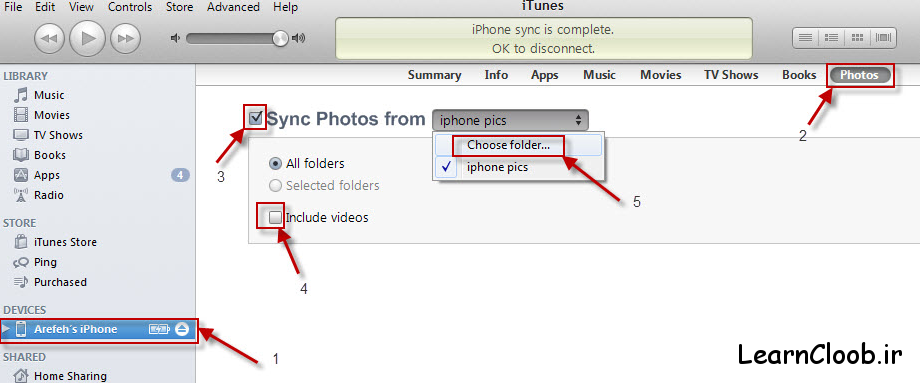Click the fast-forward next track button
The width and height of the screenshot is (920, 383).
(x=125, y=39)
